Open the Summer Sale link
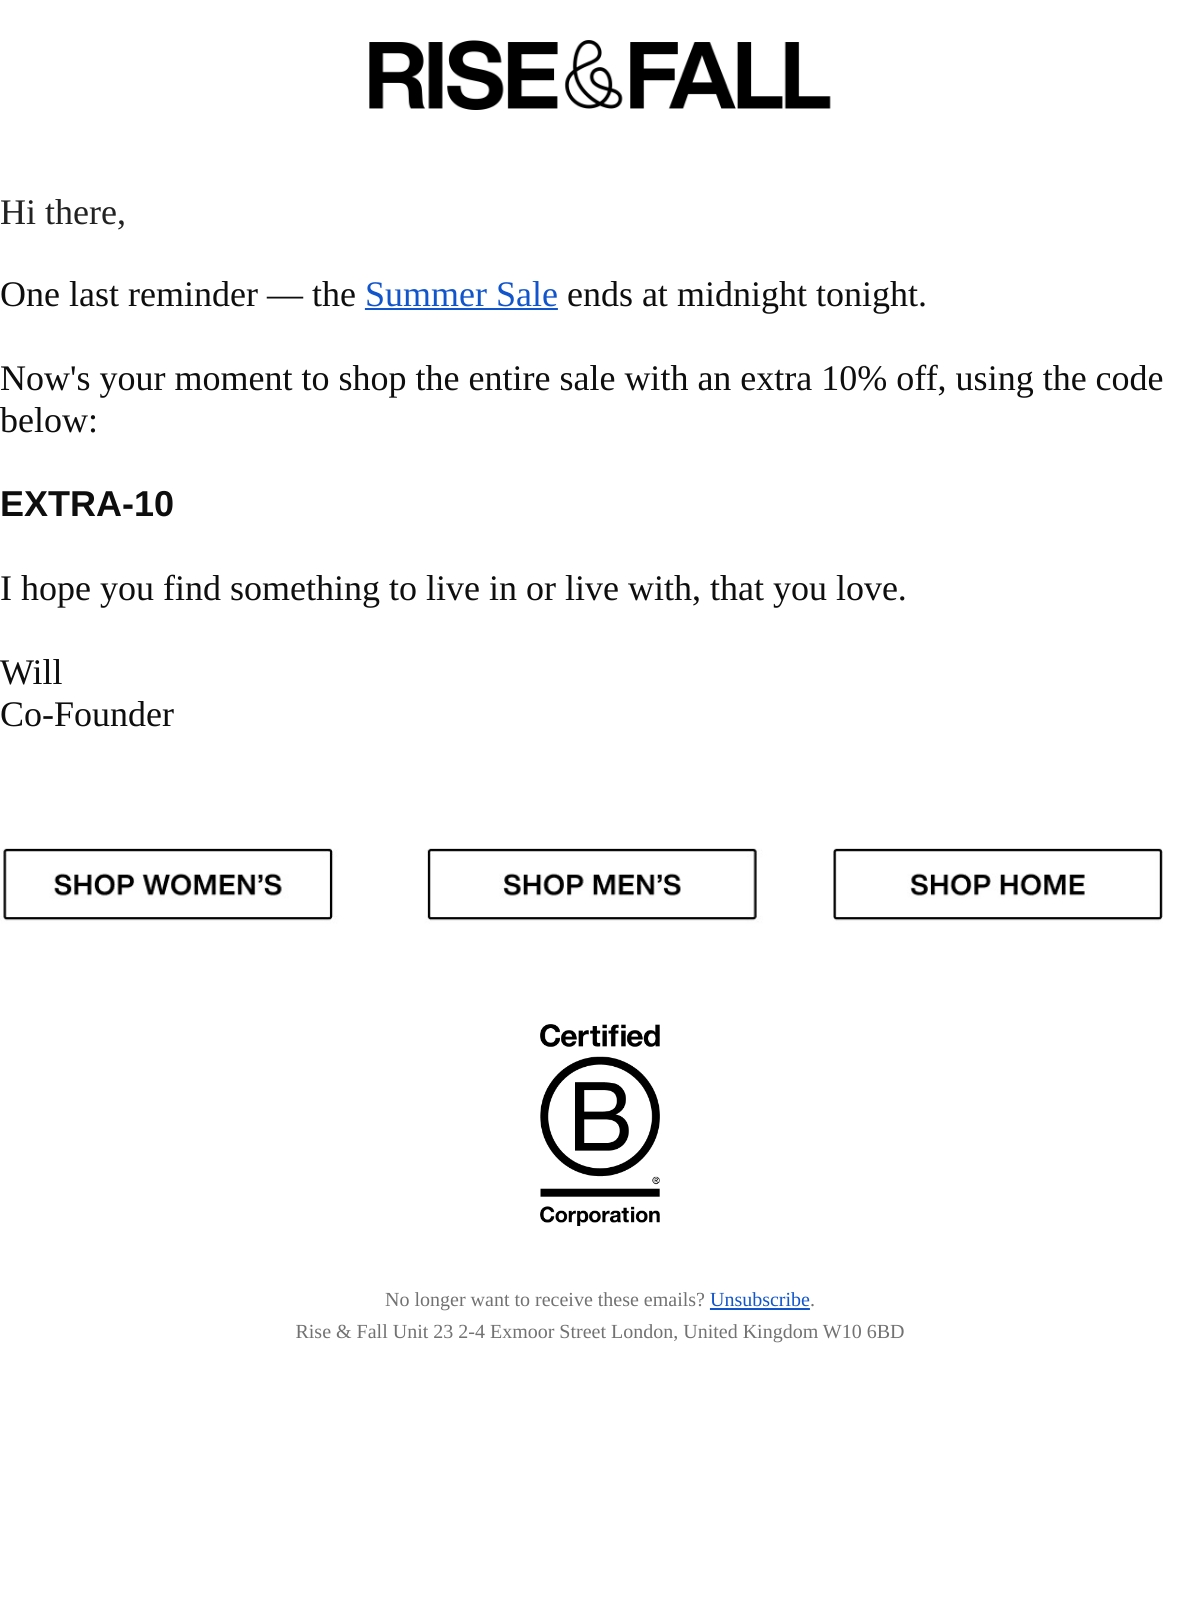 click(461, 295)
